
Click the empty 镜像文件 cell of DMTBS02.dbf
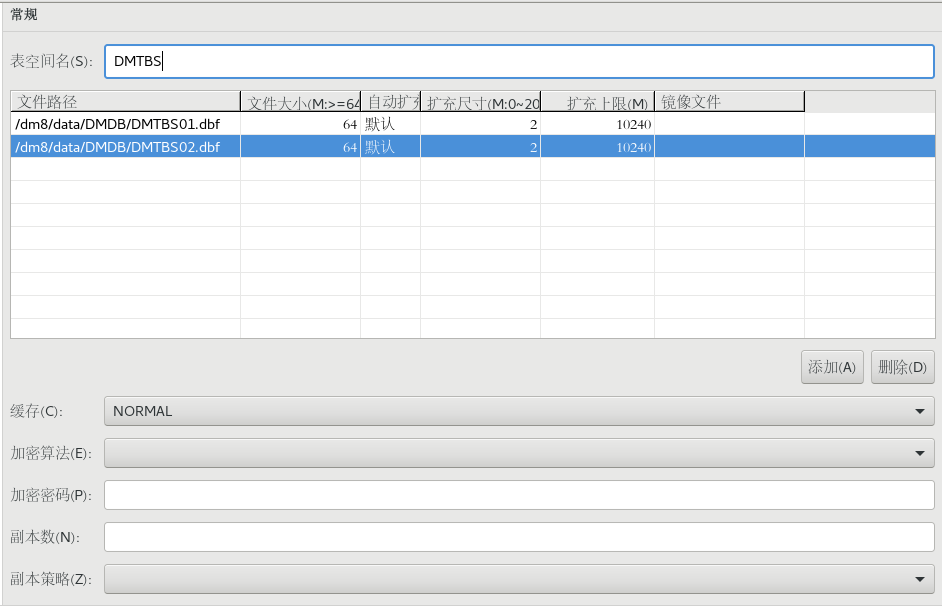pos(729,147)
